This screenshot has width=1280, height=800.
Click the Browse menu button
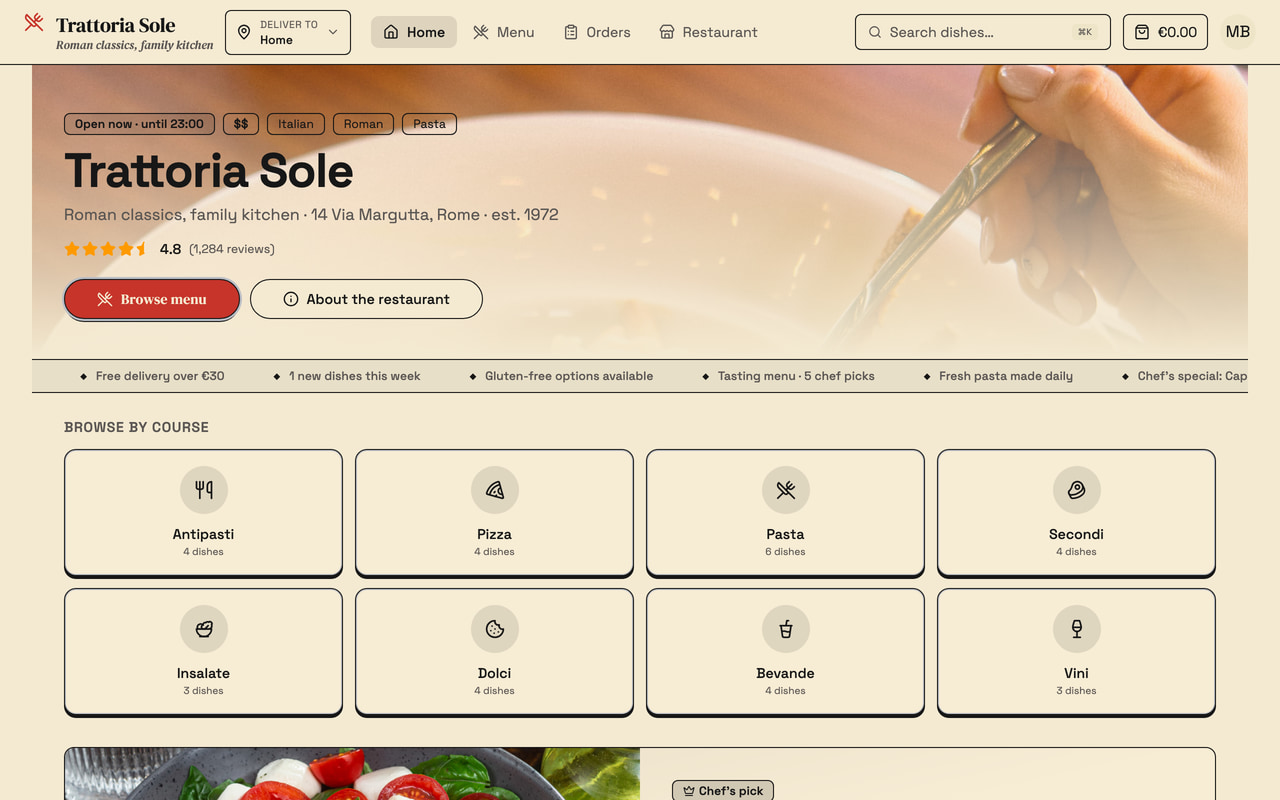pyautogui.click(x=152, y=299)
